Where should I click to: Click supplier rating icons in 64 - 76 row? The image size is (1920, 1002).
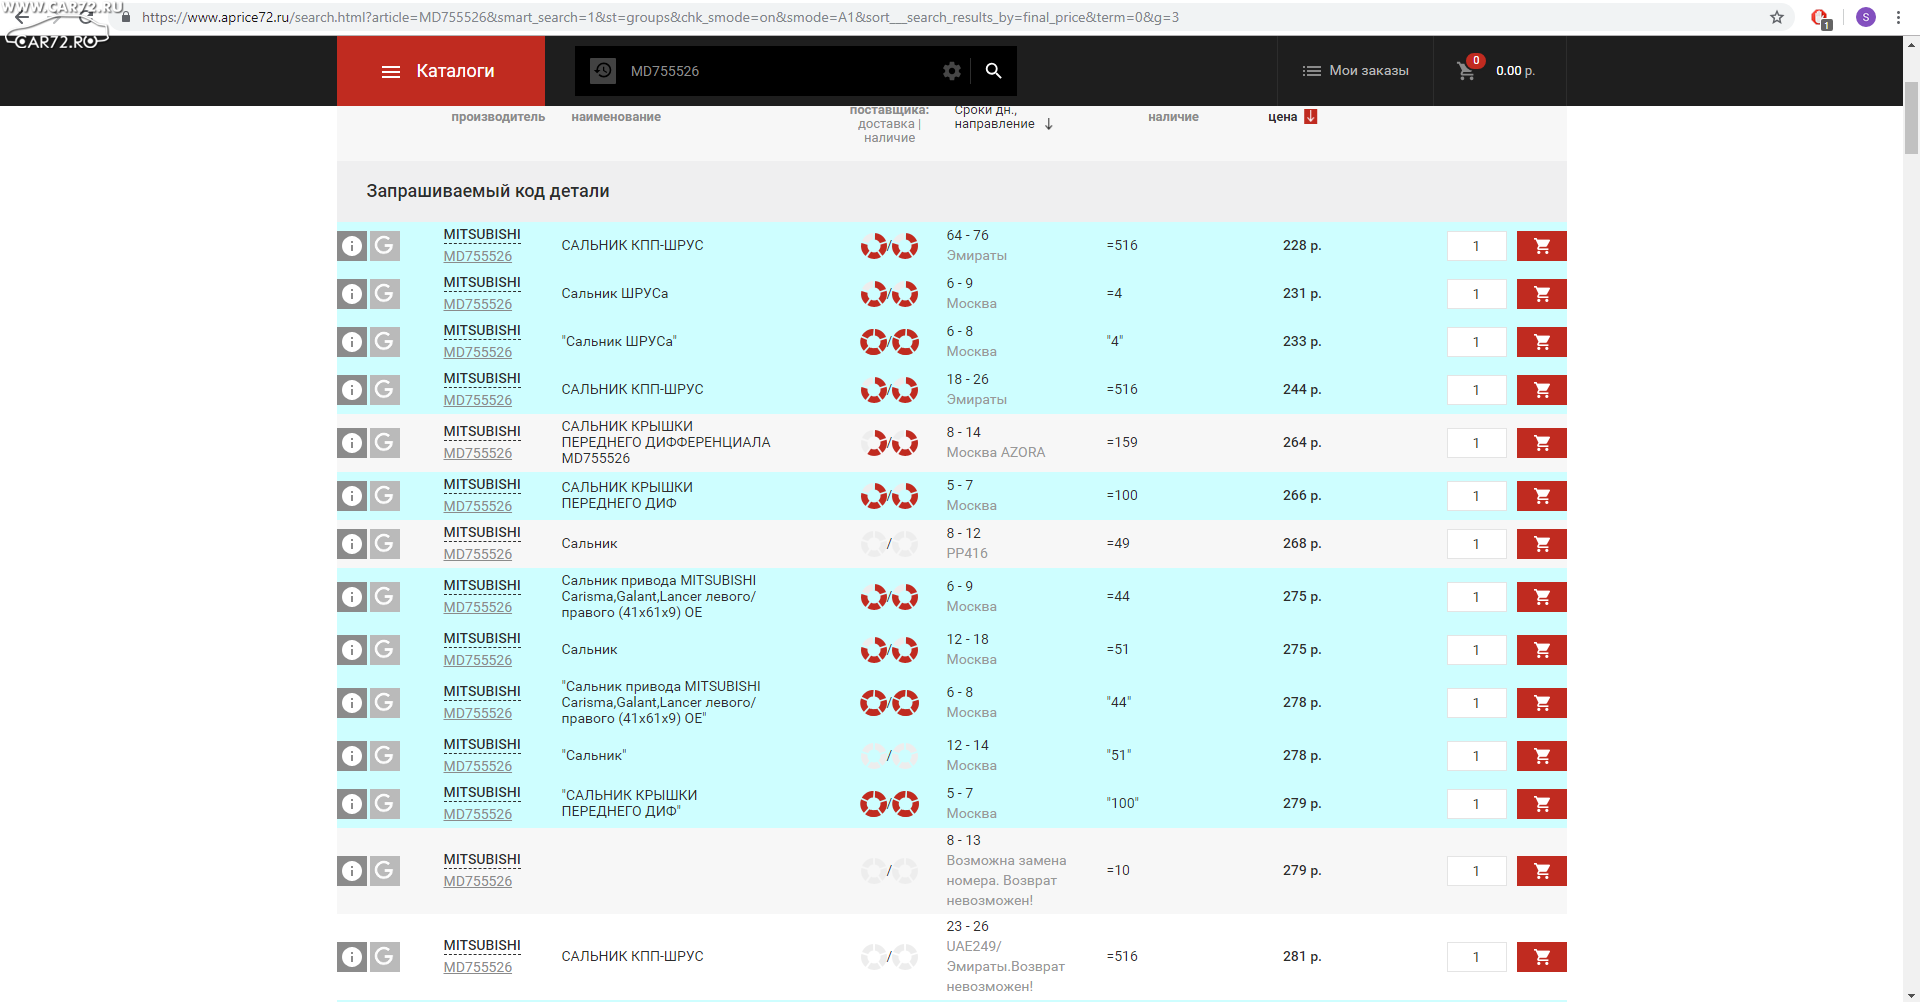point(889,246)
